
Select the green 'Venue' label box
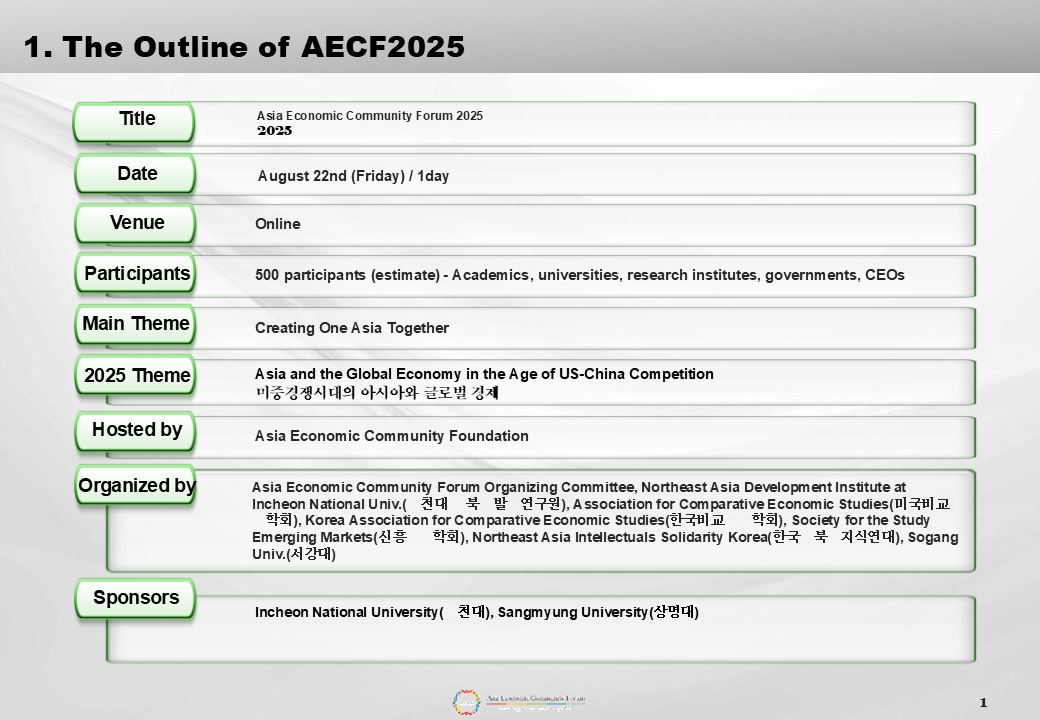[135, 223]
